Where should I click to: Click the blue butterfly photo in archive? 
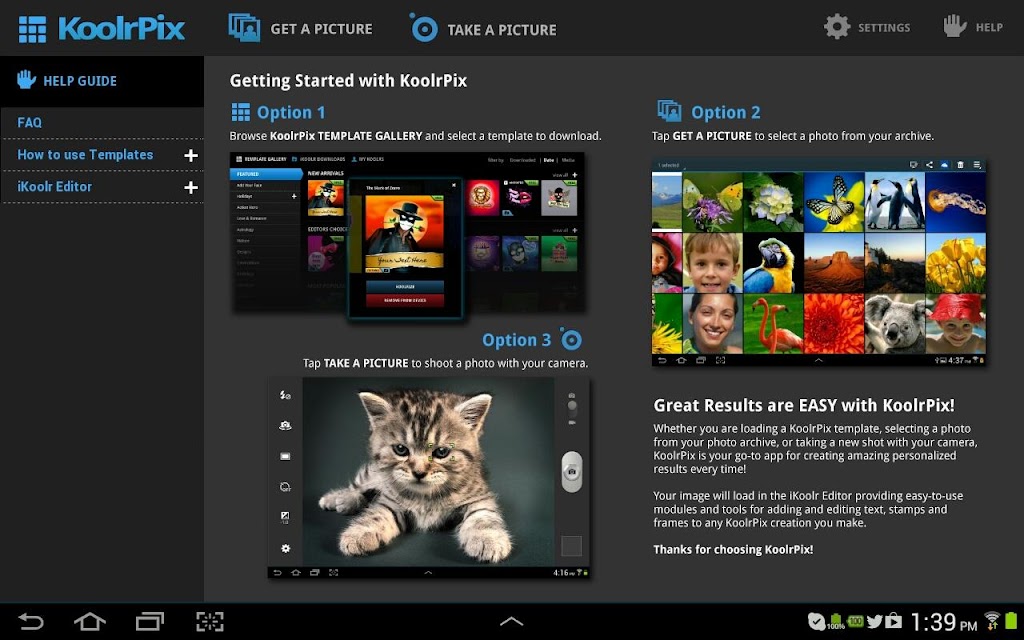click(x=834, y=202)
